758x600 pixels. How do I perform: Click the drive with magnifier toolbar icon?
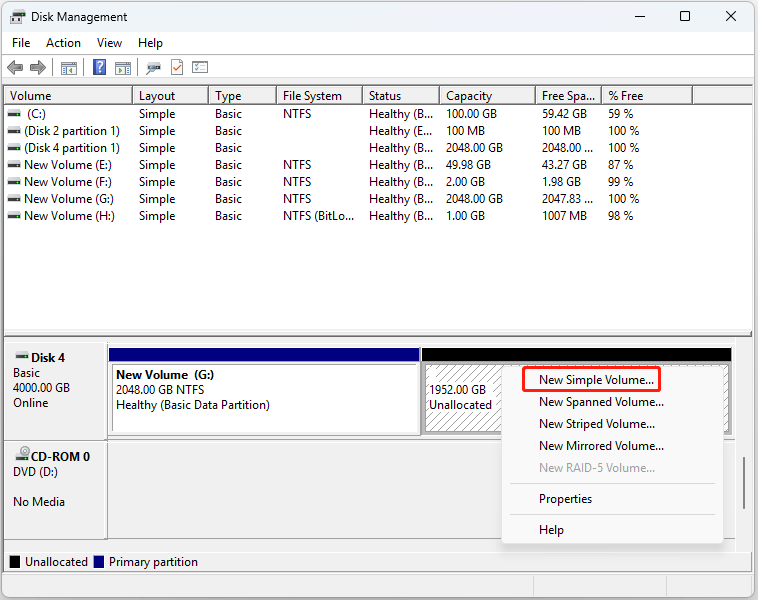(153, 68)
